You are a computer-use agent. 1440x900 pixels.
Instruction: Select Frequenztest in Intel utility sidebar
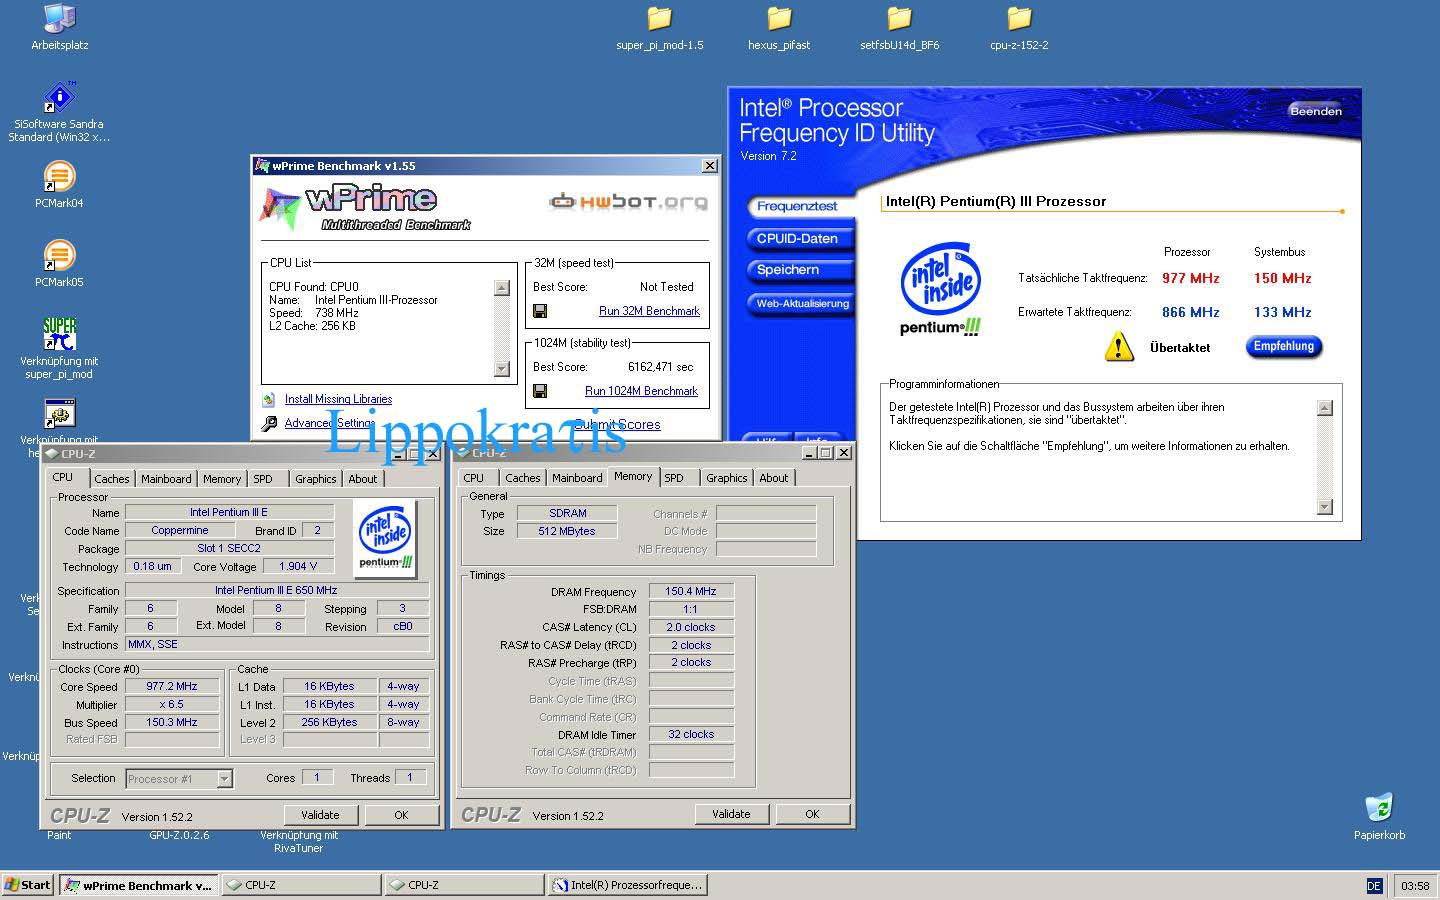coord(797,206)
